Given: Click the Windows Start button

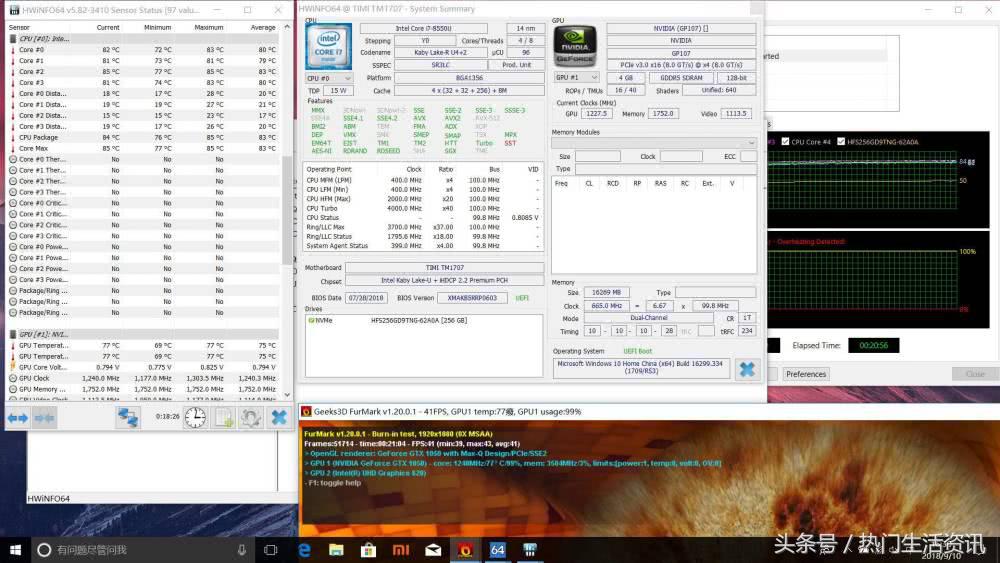Looking at the screenshot, I should click(15, 550).
